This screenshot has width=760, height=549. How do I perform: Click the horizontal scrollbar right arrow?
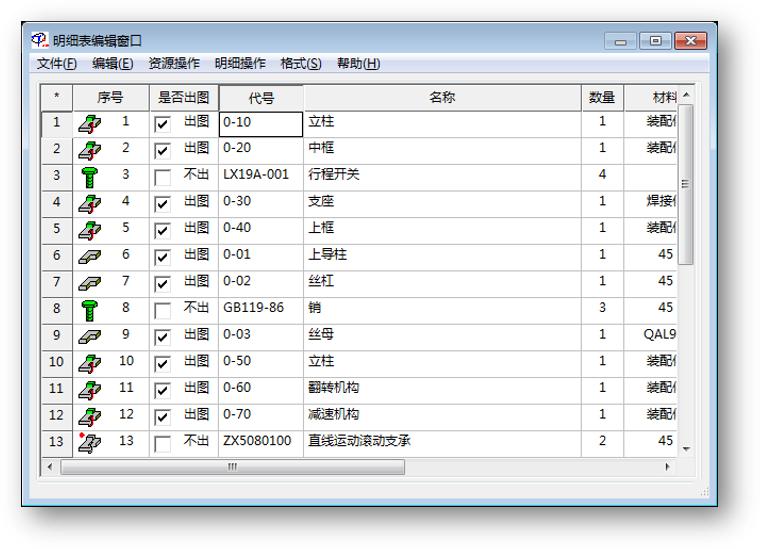coord(667,467)
